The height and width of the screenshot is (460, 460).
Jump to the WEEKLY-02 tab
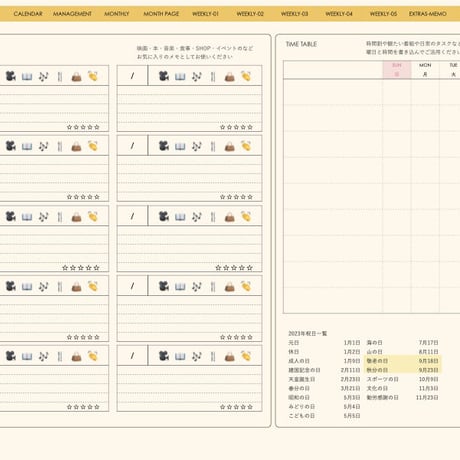tap(250, 14)
